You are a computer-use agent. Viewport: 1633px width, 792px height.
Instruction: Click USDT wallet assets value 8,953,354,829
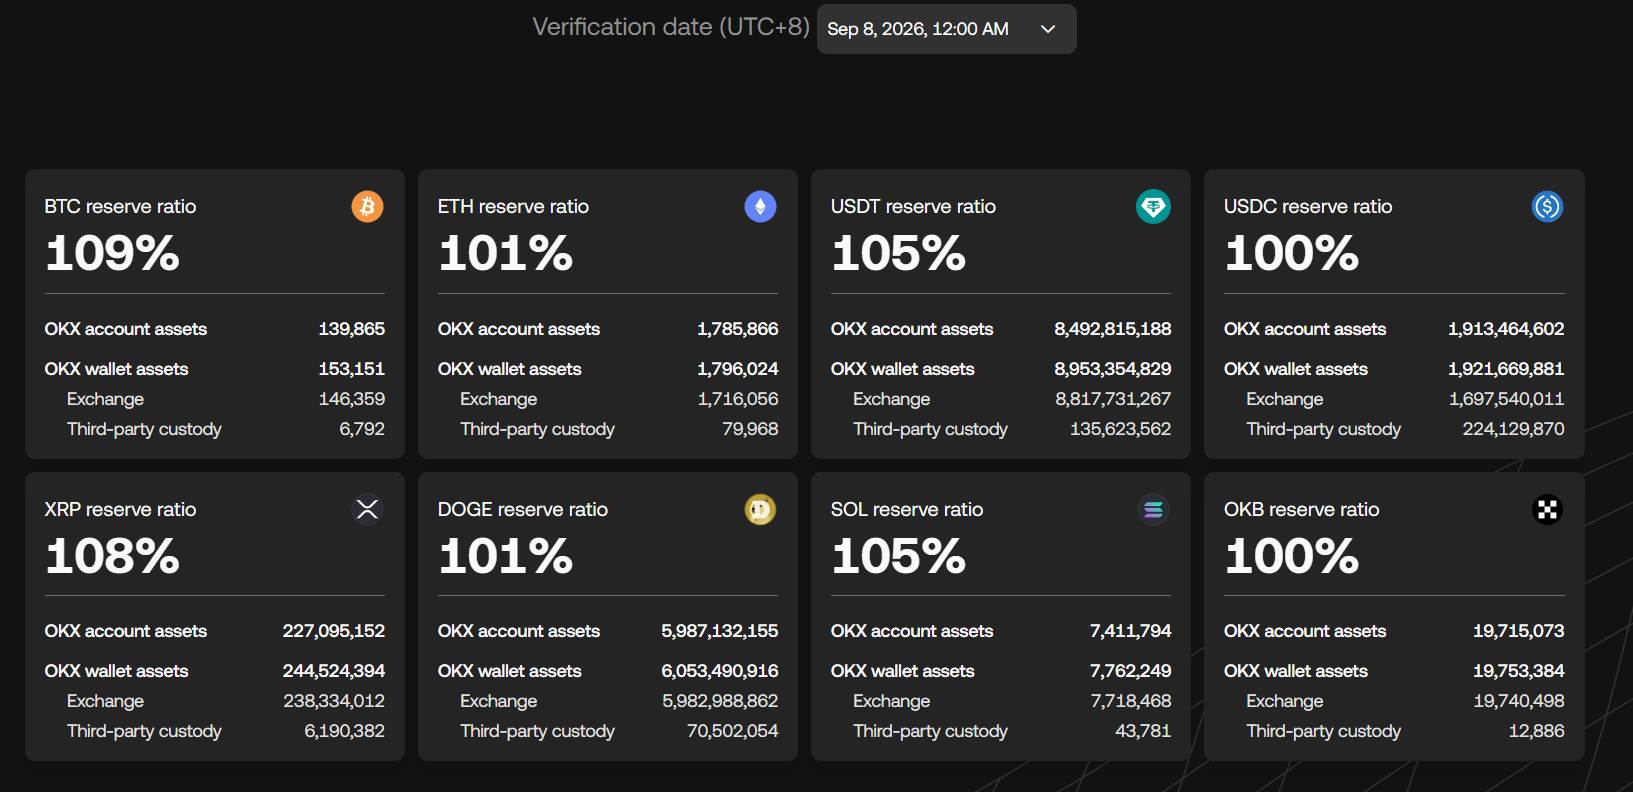(1113, 369)
